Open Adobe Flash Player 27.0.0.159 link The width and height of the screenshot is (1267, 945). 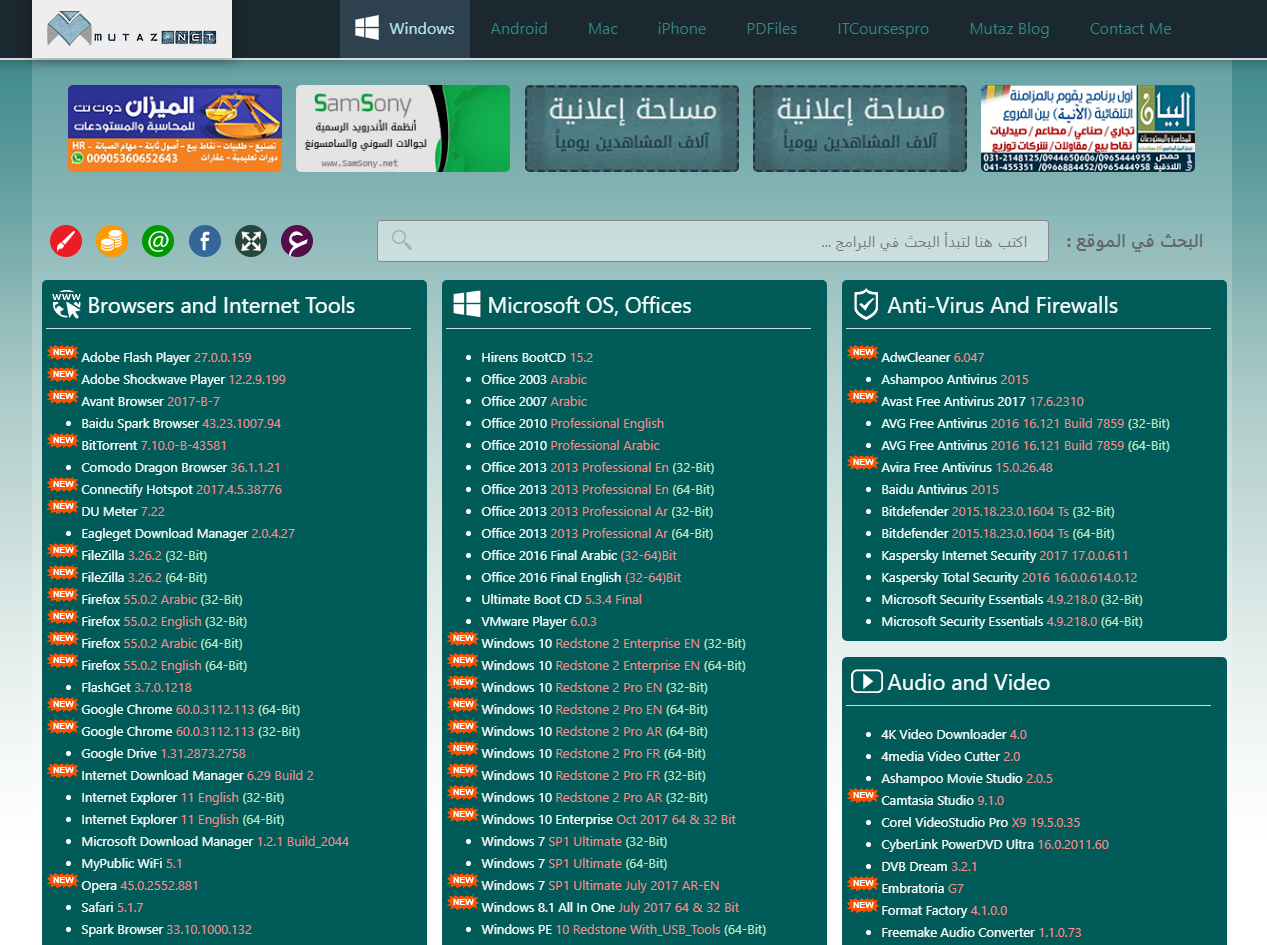tap(166, 357)
